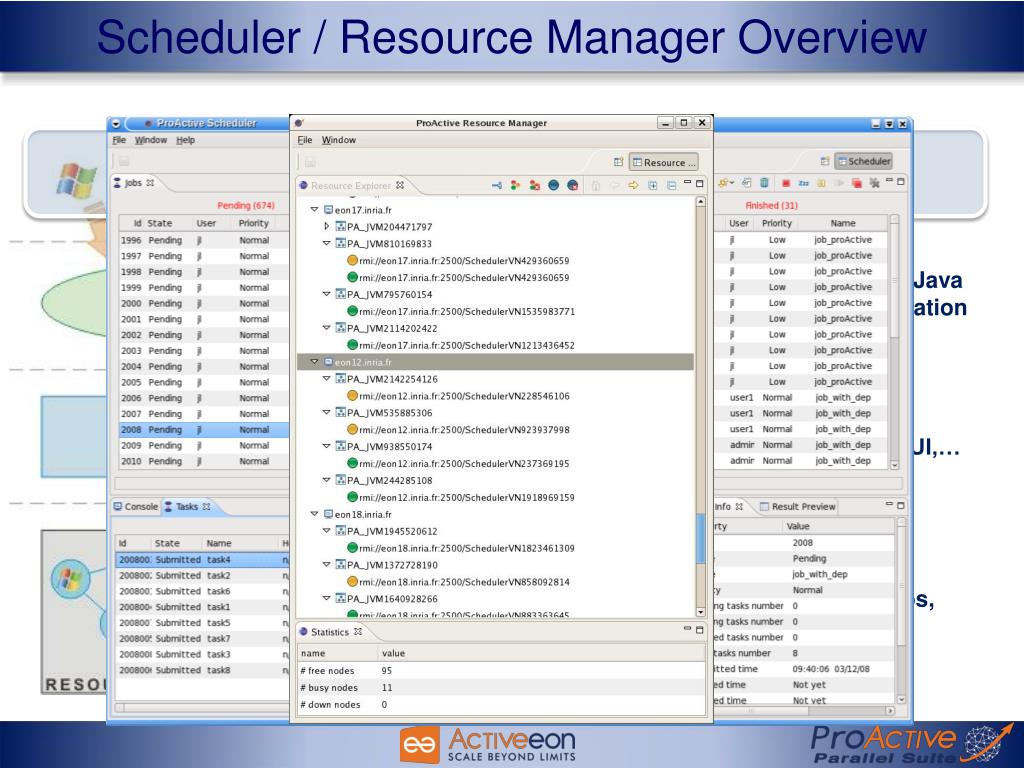1024x768 pixels.
Task: Select node rmi://eon12.inria.fr:2500/SchedulerVN923937998
Action: 457,430
